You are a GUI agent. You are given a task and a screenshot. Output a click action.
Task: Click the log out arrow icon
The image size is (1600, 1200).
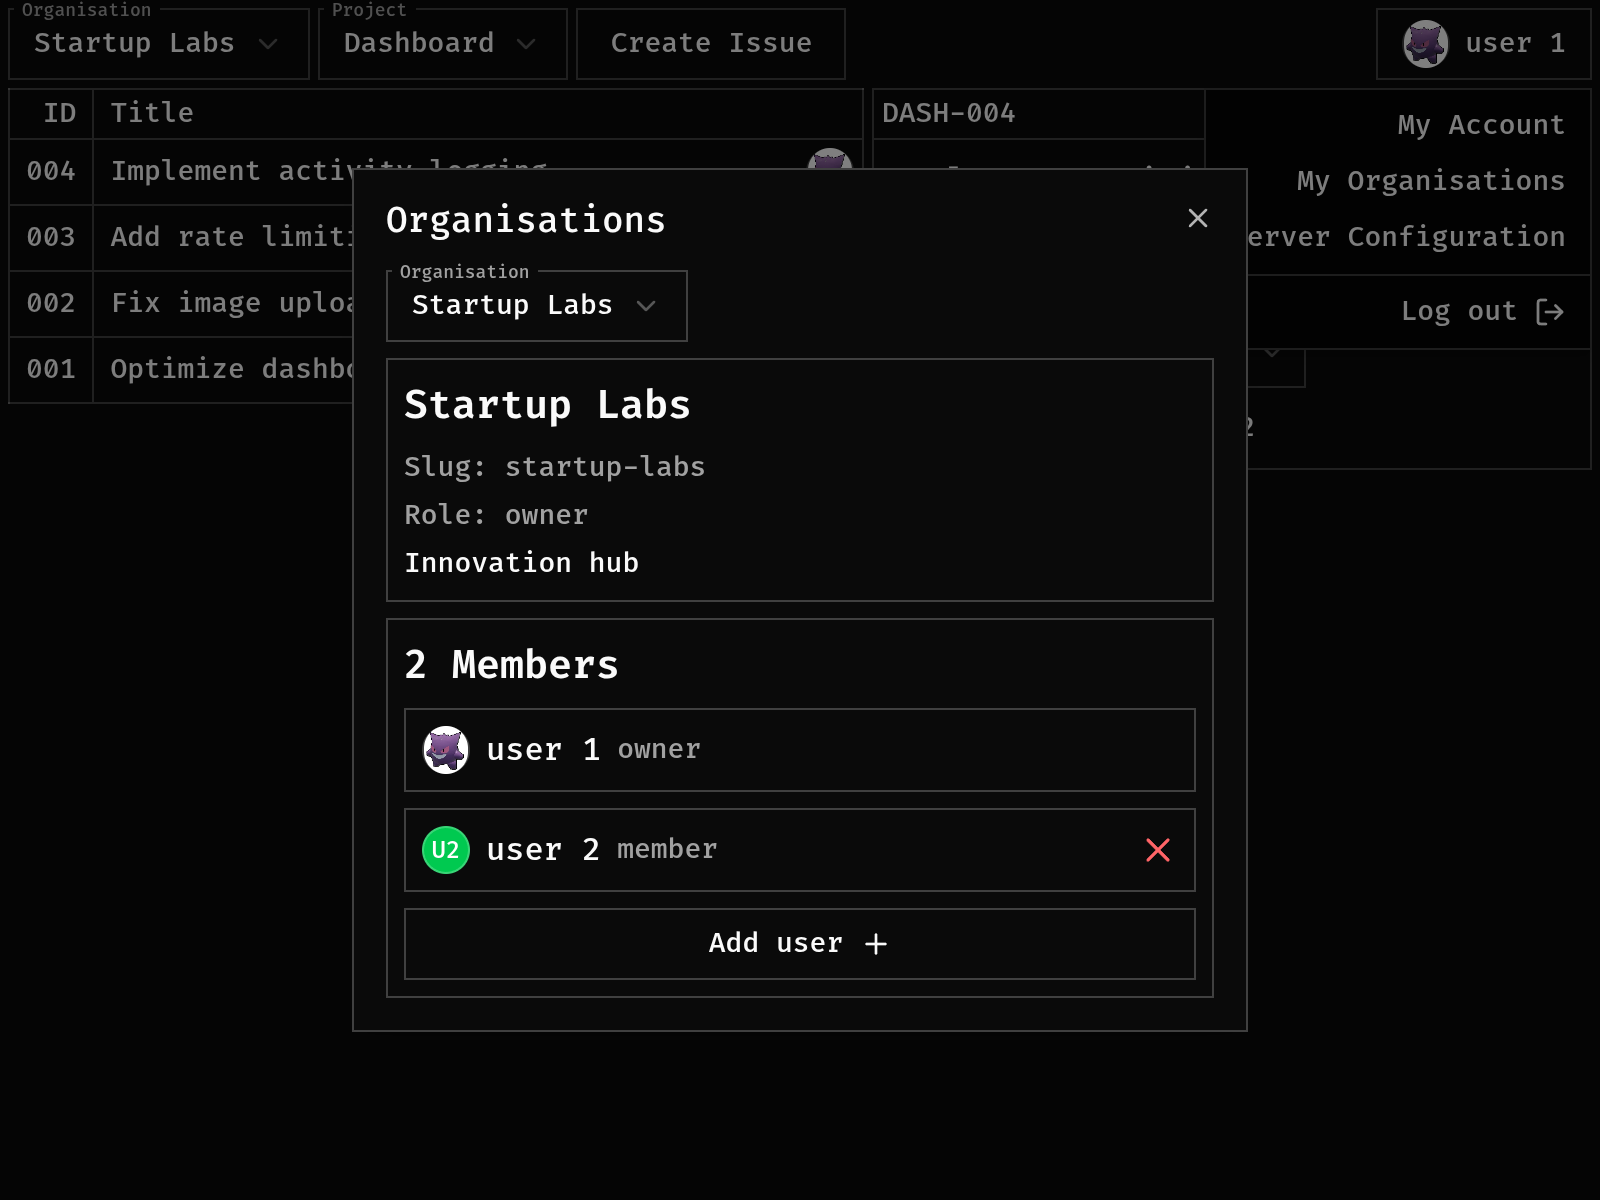pyautogui.click(x=1549, y=312)
